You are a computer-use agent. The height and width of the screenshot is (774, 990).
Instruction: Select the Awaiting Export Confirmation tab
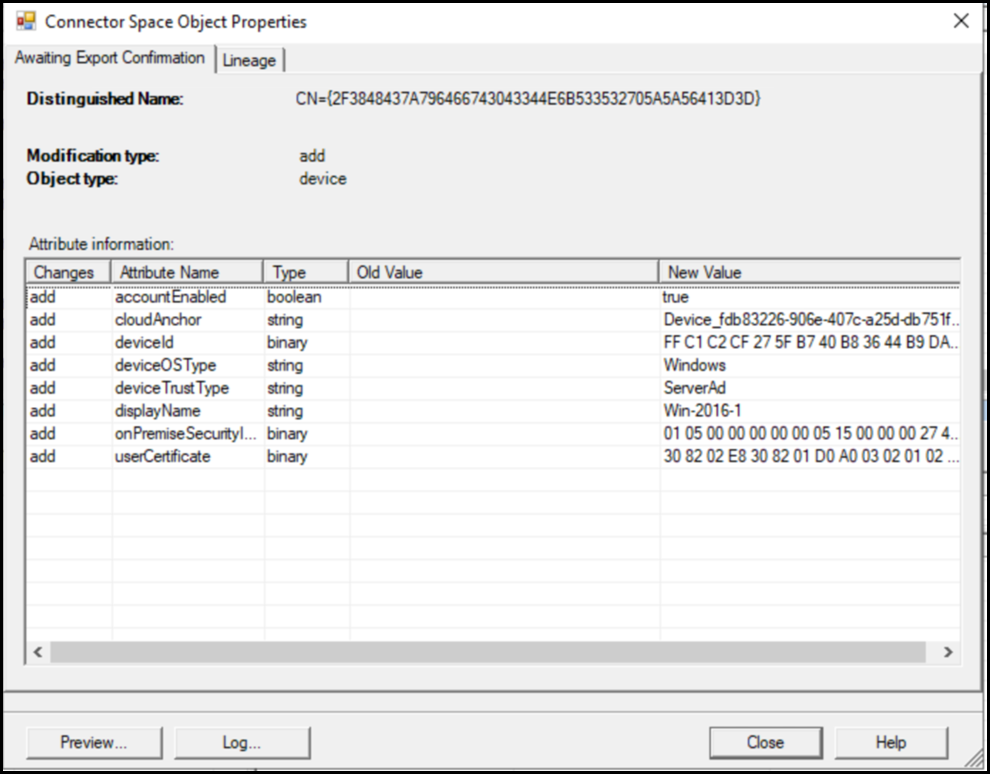(x=110, y=58)
